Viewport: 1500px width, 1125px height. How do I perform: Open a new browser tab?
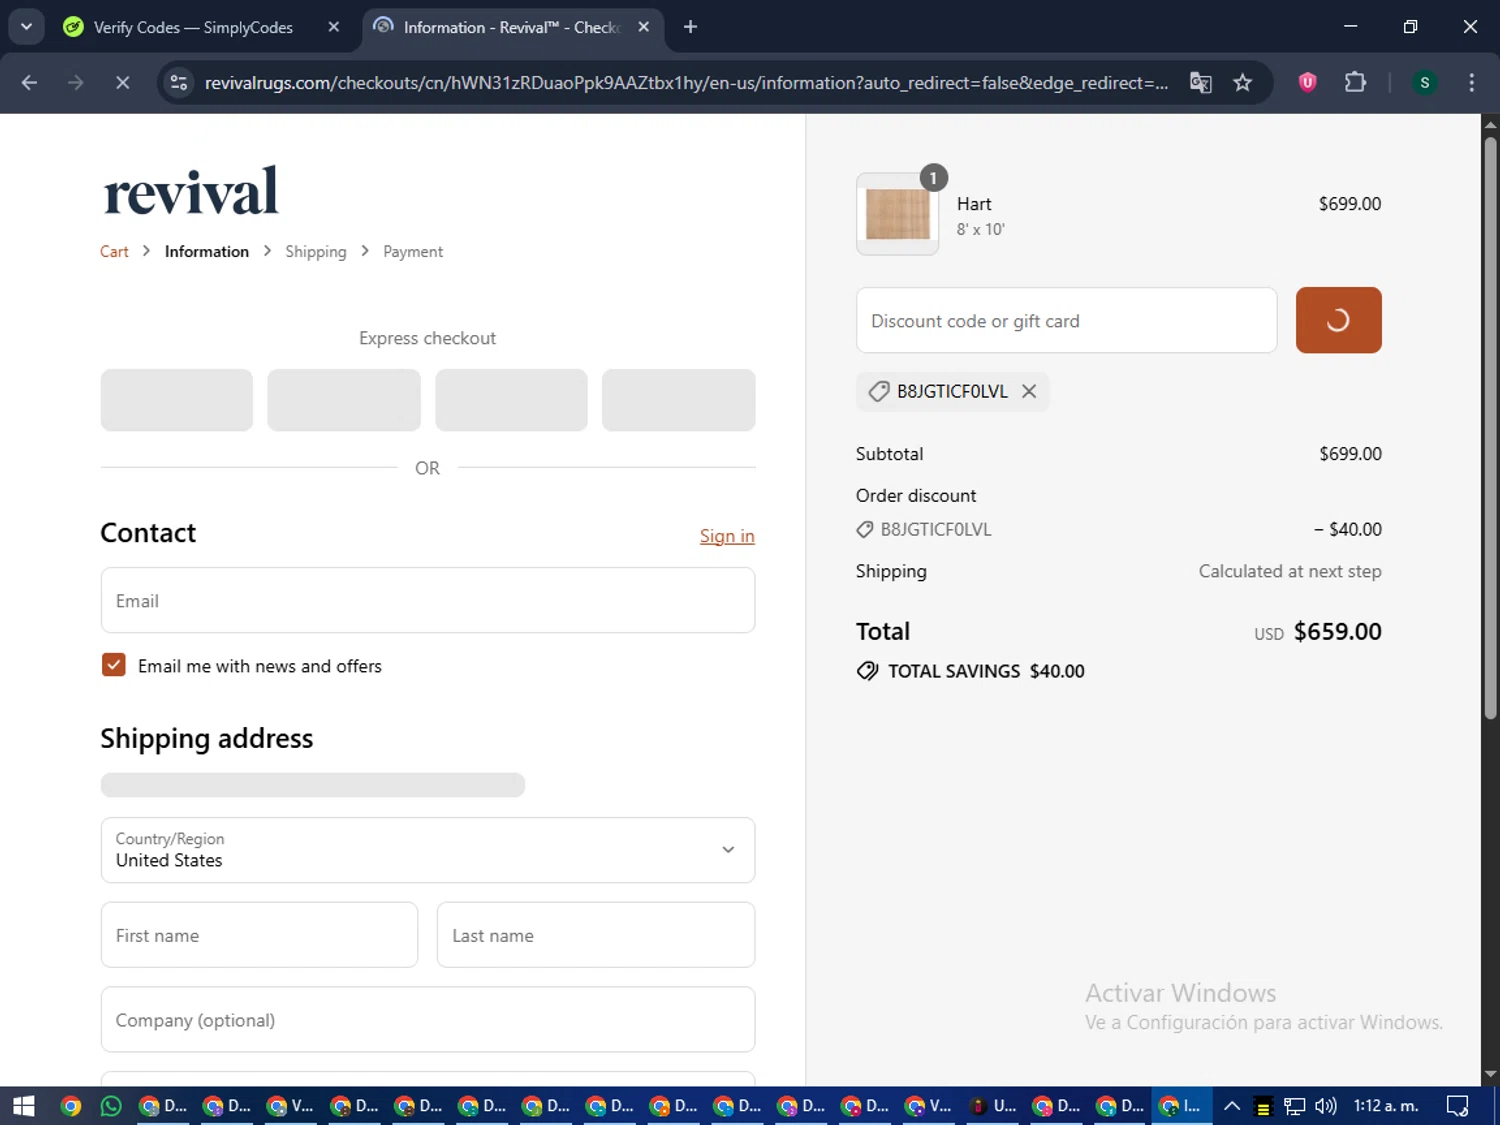690,27
